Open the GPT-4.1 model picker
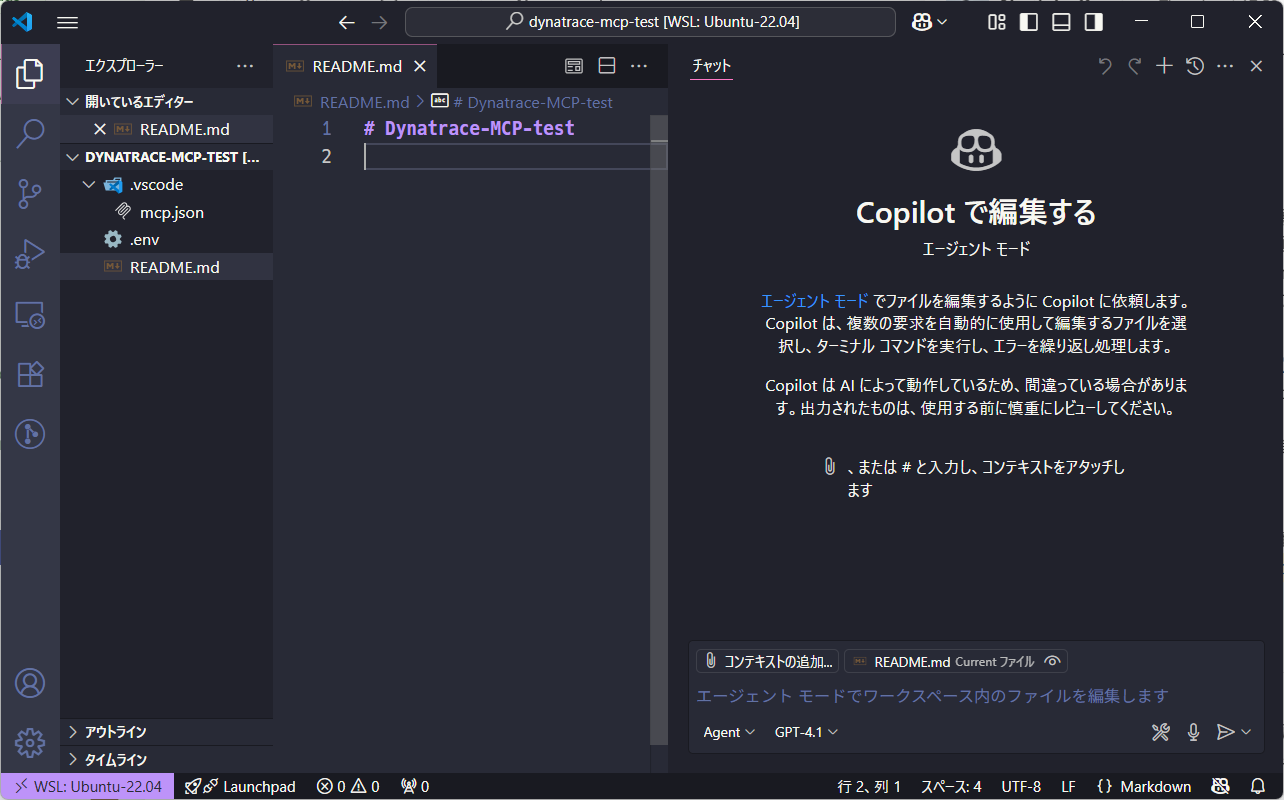The height and width of the screenshot is (800, 1284). (806, 732)
